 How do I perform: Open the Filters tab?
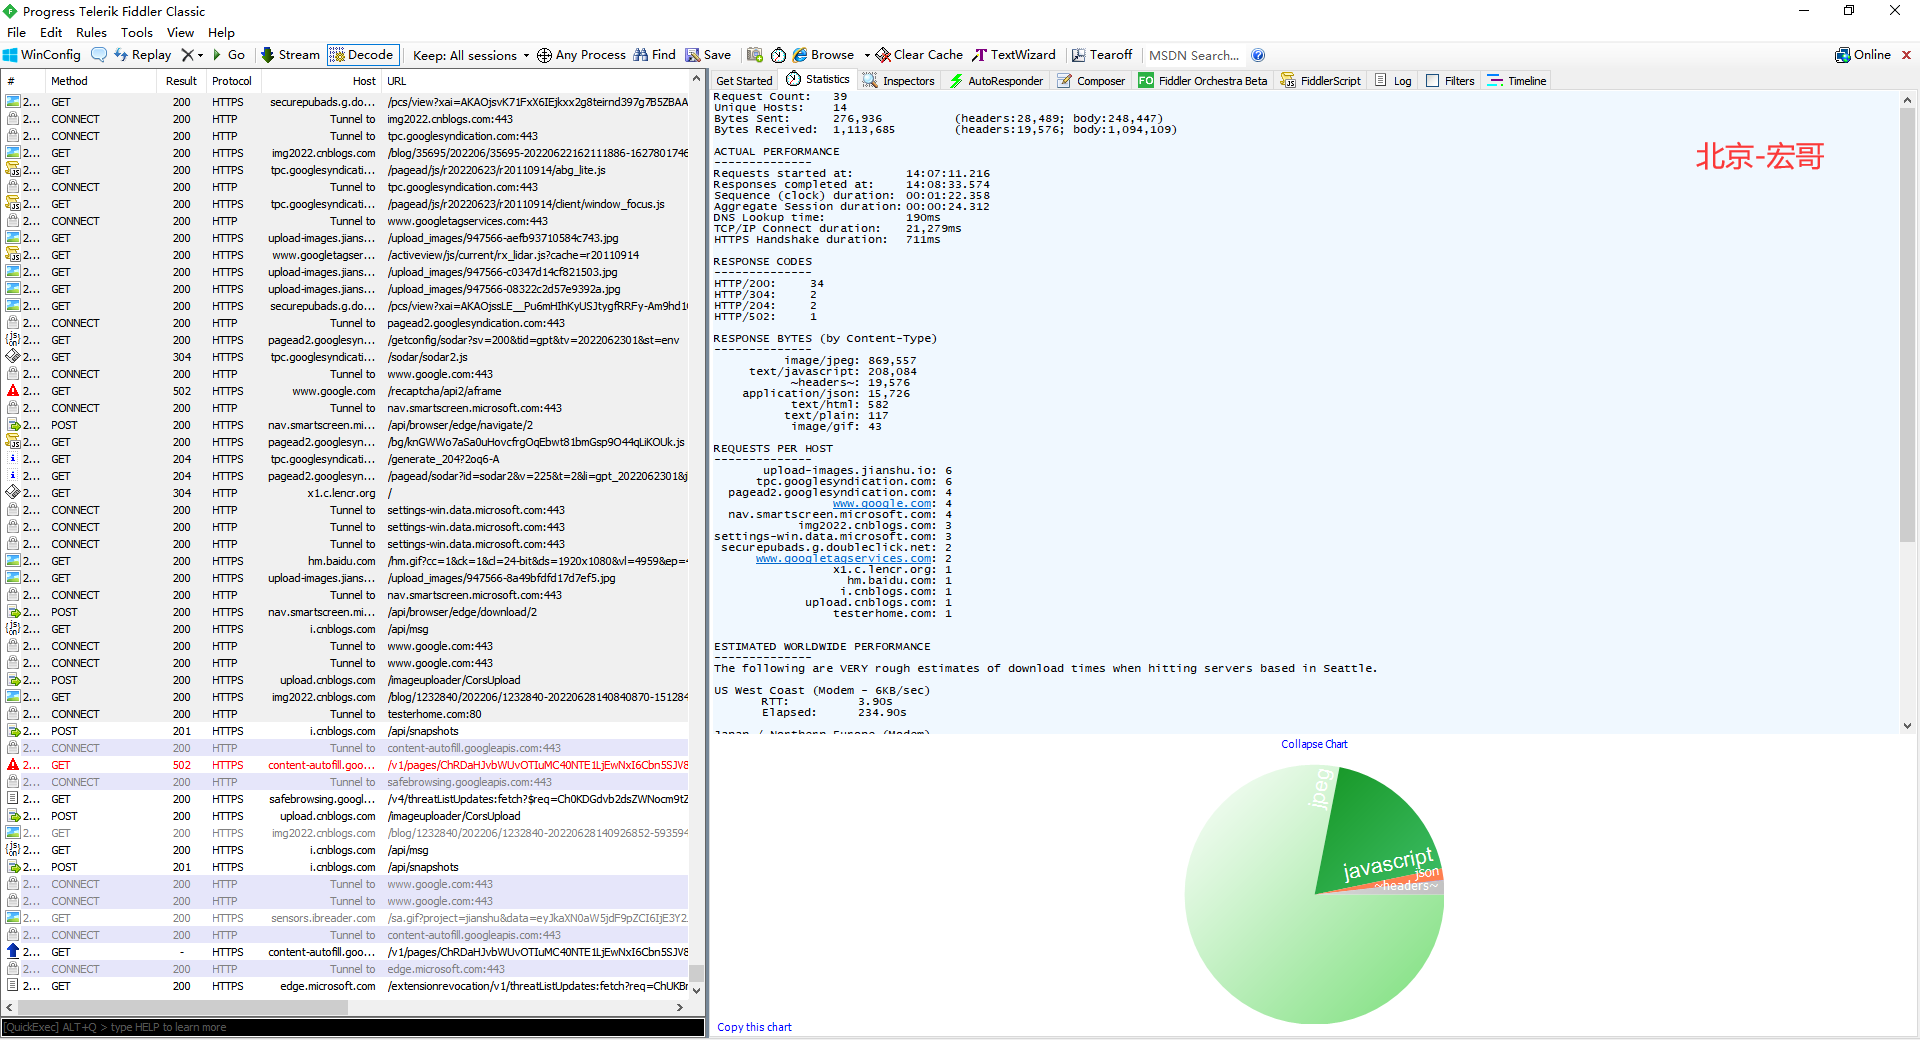1450,81
